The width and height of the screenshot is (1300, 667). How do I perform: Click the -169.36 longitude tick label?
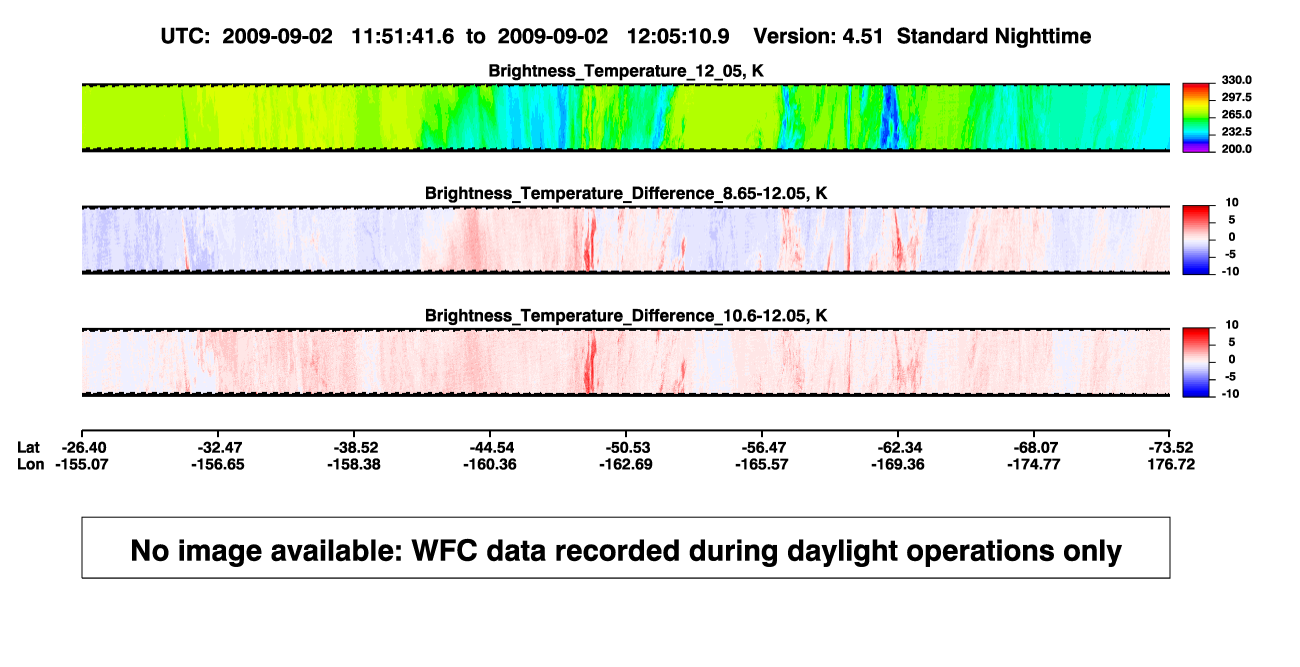point(900,464)
